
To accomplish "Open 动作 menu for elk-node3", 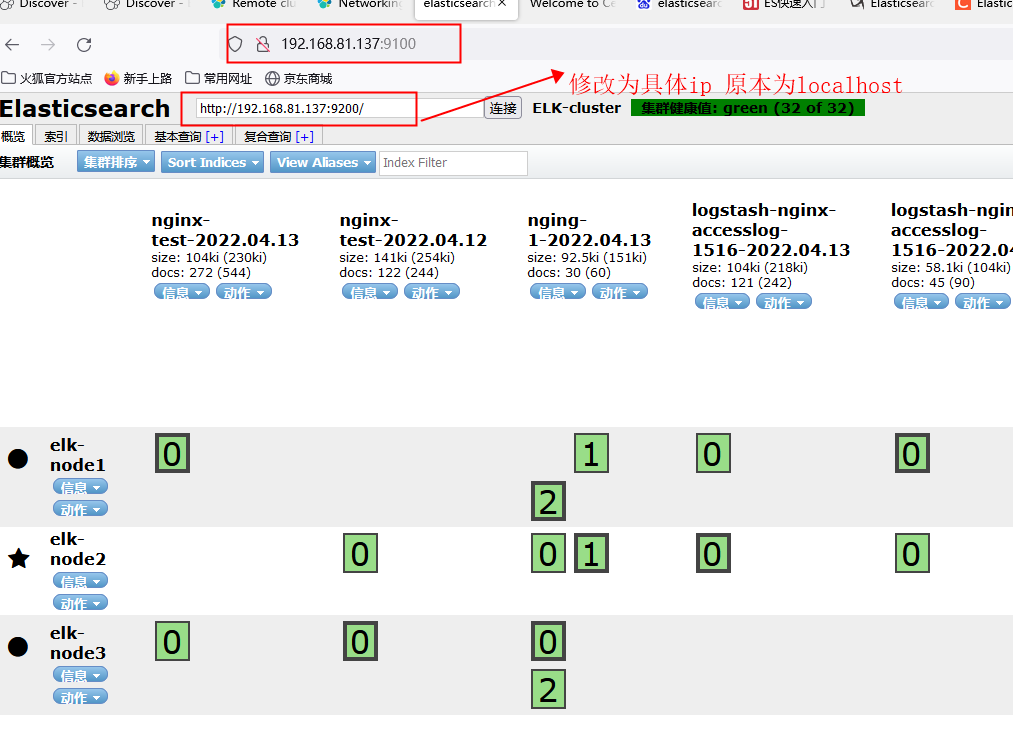I will [x=80, y=697].
